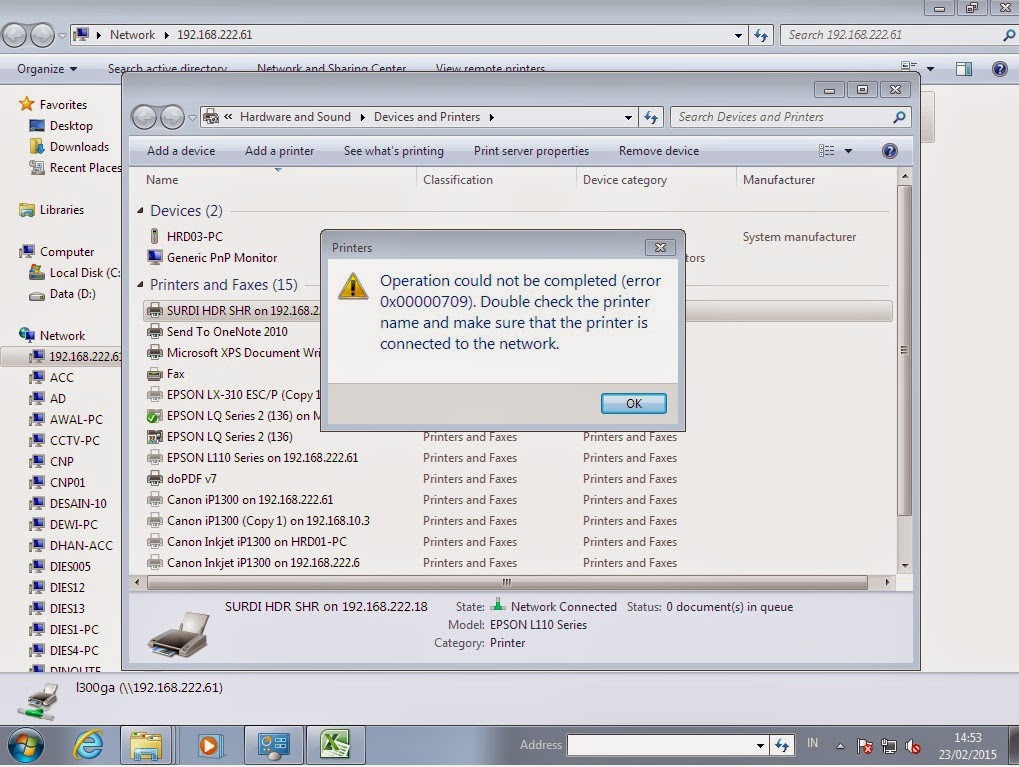Click refresh button in Devices and Printers

coord(651,117)
